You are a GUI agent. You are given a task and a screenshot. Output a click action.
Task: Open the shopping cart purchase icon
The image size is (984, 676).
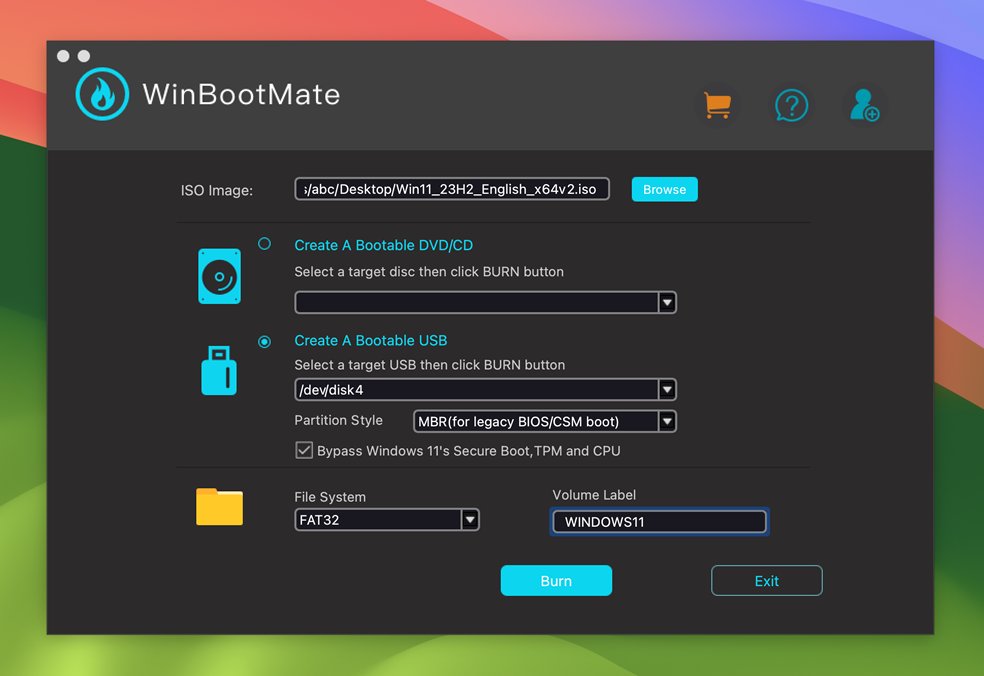click(717, 105)
